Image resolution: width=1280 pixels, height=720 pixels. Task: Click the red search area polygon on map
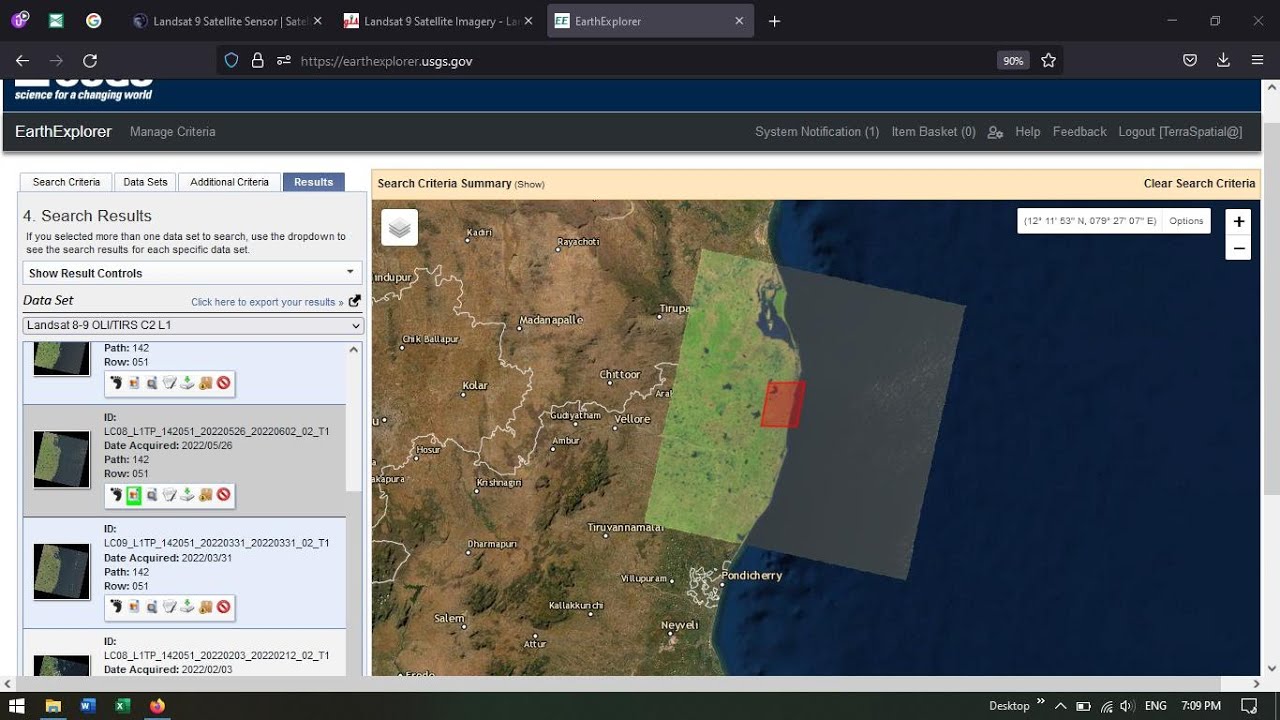pyautogui.click(x=783, y=405)
